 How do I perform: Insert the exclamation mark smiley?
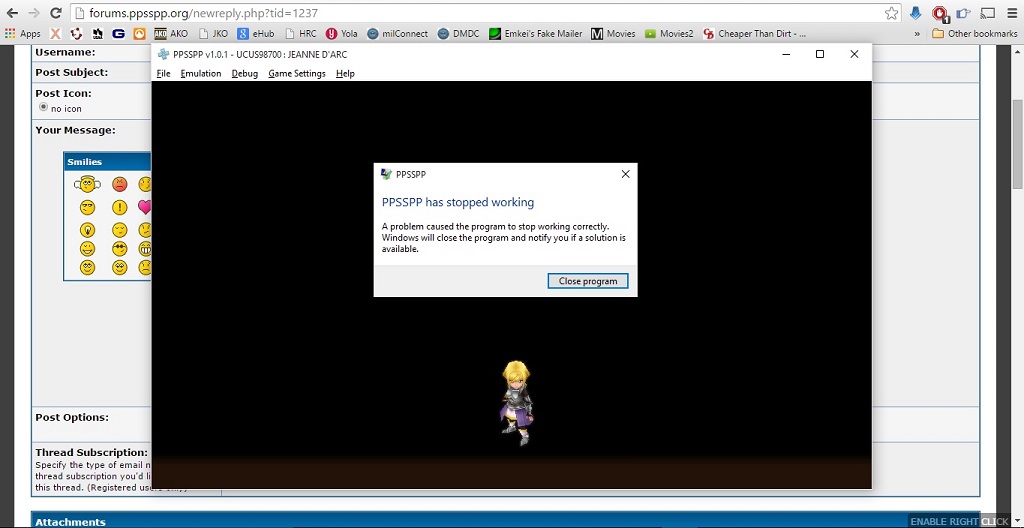click(x=119, y=207)
